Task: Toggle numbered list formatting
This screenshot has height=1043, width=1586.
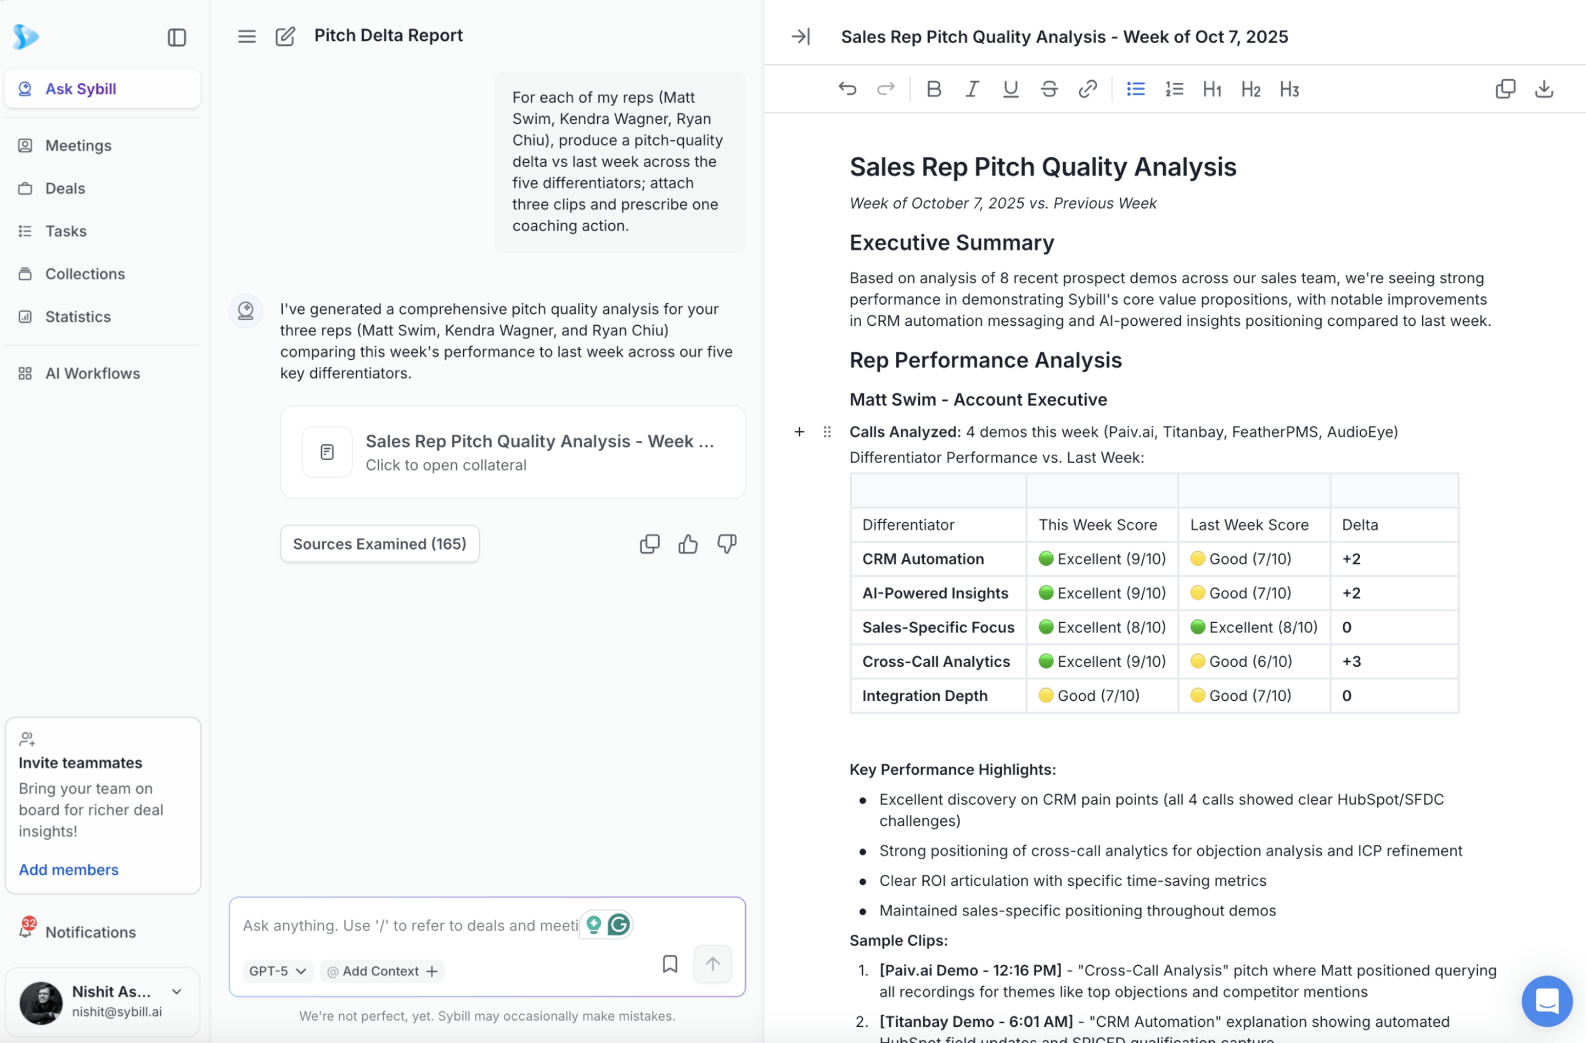Action: [x=1174, y=89]
